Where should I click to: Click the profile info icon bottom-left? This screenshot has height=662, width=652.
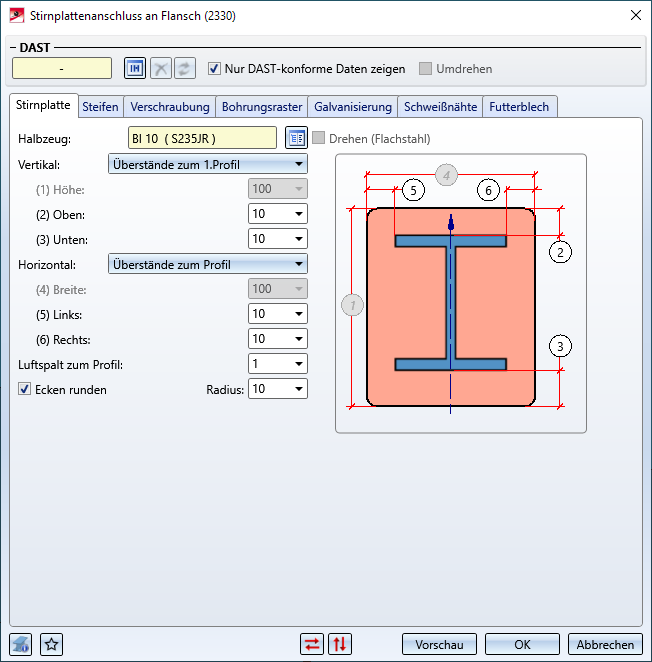point(20,644)
